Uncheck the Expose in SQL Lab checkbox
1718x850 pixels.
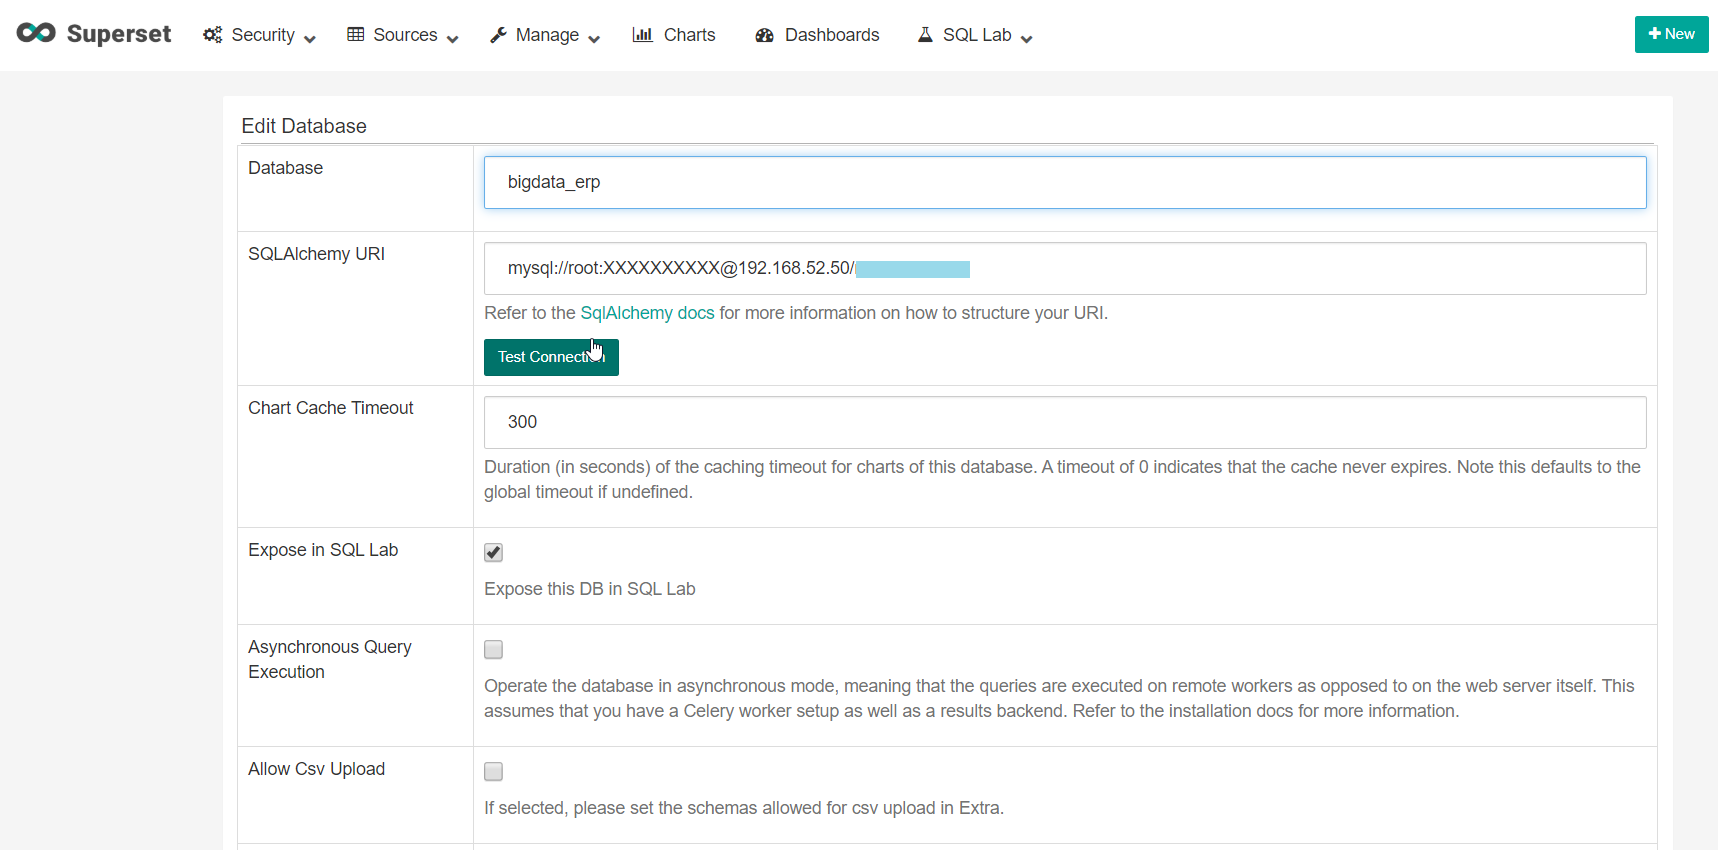pyautogui.click(x=493, y=552)
